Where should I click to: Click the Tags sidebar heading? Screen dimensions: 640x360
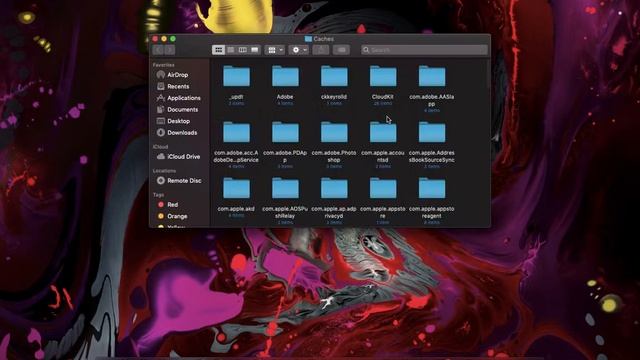[x=158, y=195]
